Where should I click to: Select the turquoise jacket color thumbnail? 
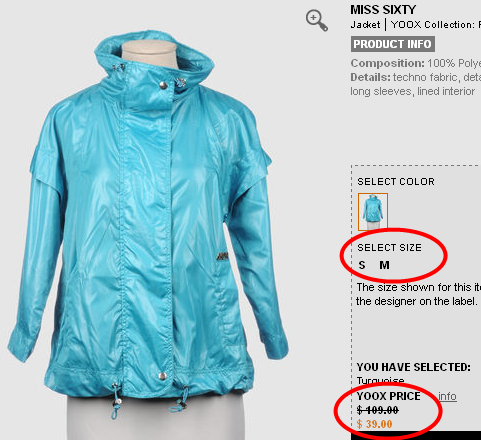pos(373,212)
